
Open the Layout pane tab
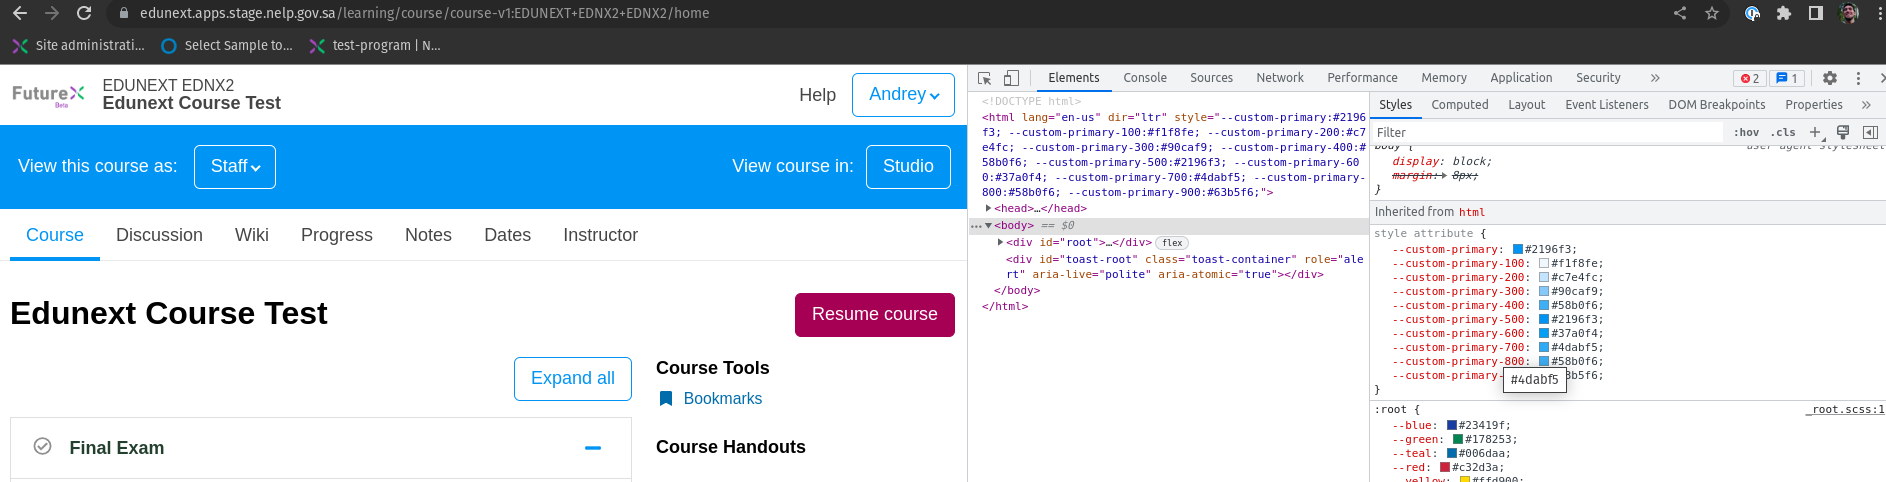coord(1526,105)
